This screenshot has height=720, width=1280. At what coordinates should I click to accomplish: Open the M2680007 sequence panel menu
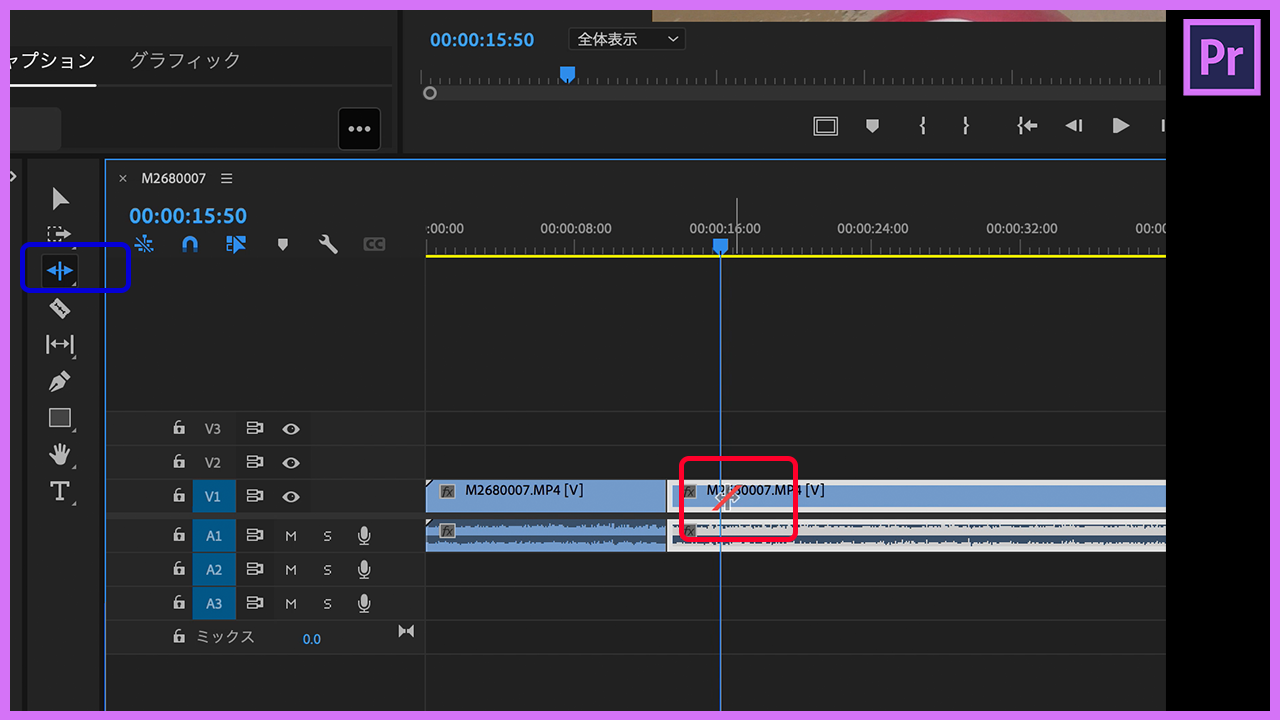[x=227, y=178]
